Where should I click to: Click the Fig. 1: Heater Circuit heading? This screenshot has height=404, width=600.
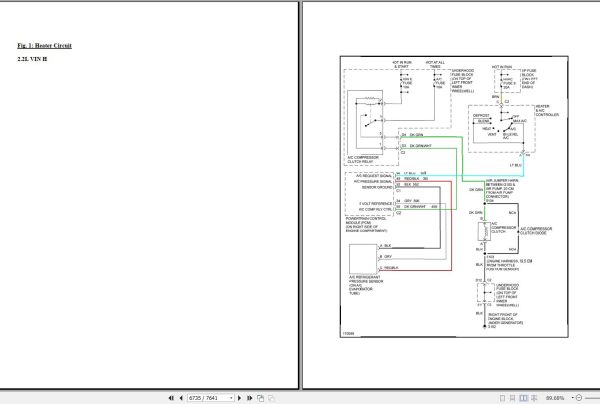tap(44, 46)
